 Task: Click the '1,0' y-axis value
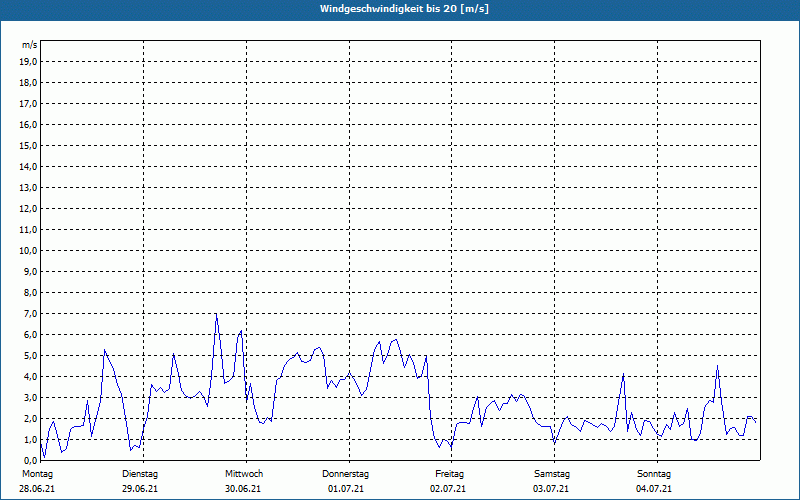pos(31,439)
